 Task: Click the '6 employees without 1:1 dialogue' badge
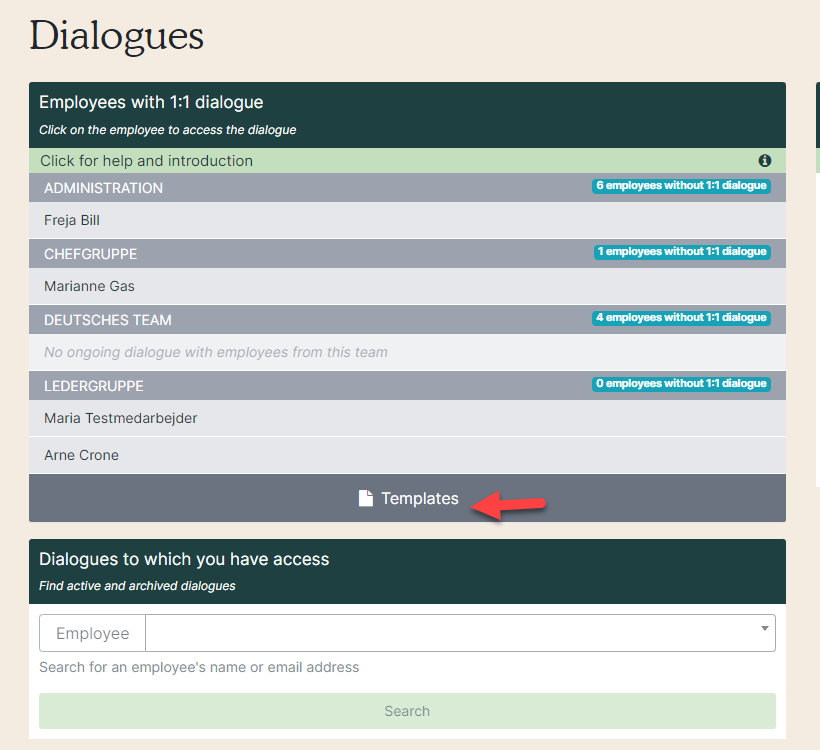pos(681,186)
